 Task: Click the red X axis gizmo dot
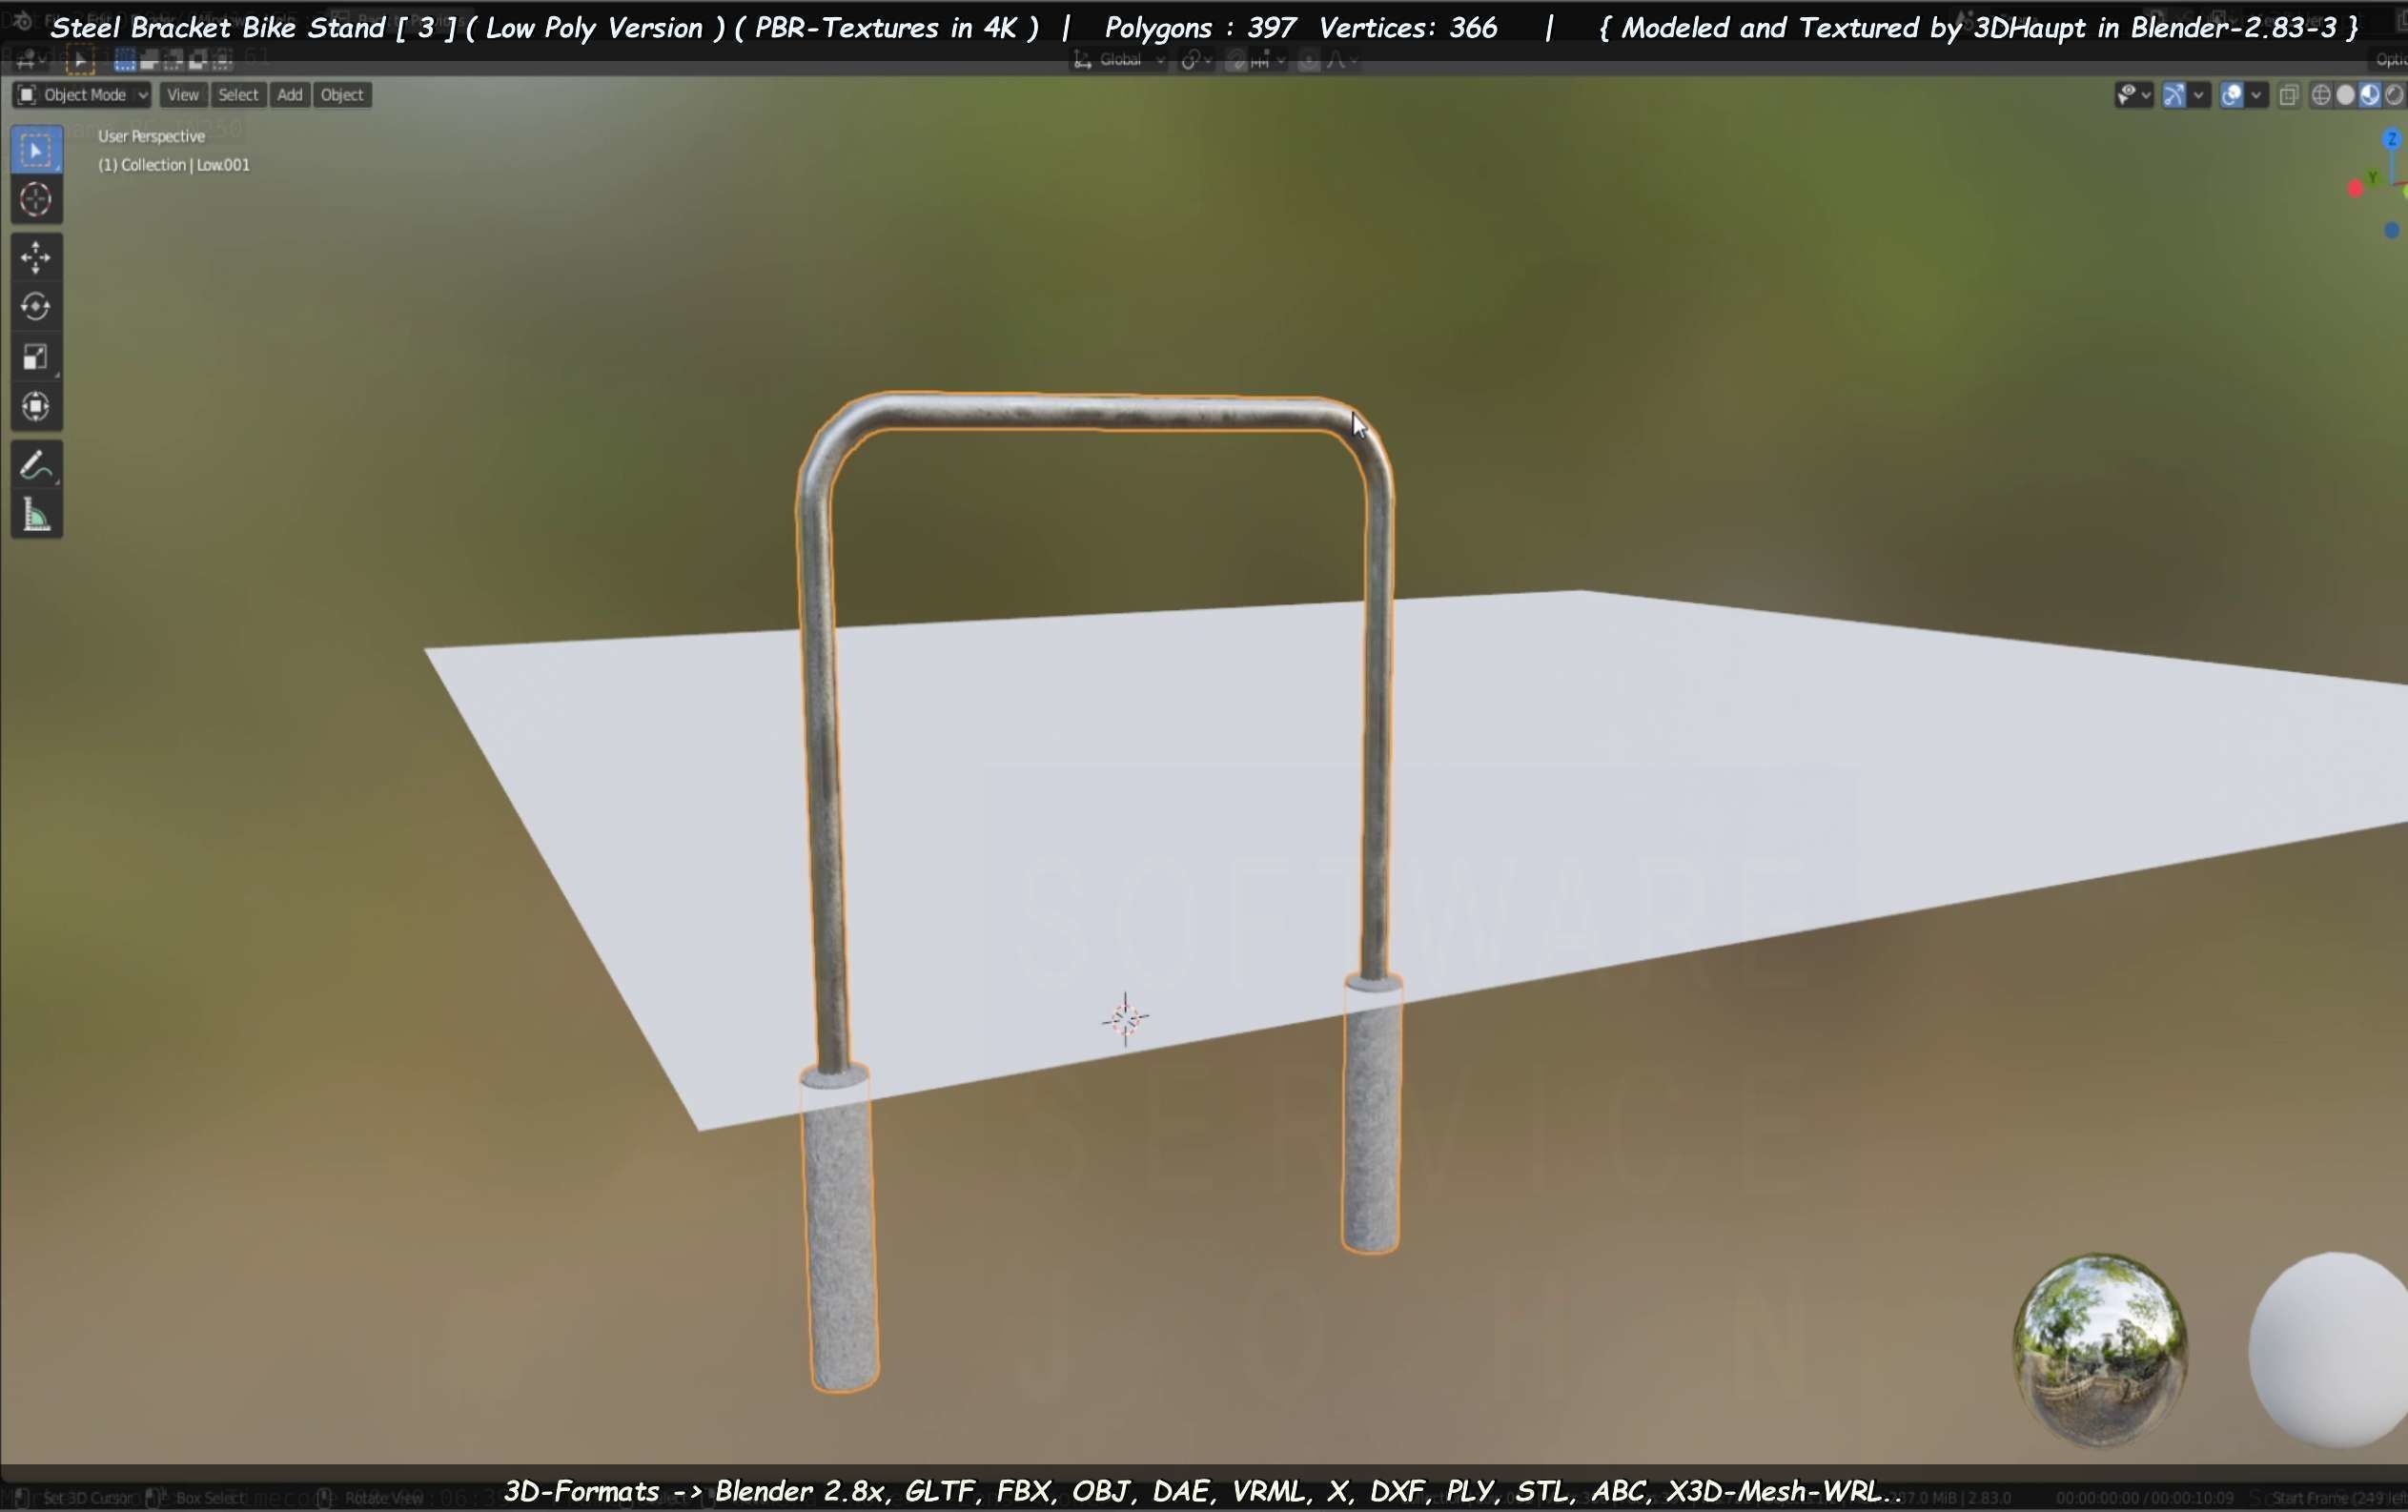(x=2355, y=188)
